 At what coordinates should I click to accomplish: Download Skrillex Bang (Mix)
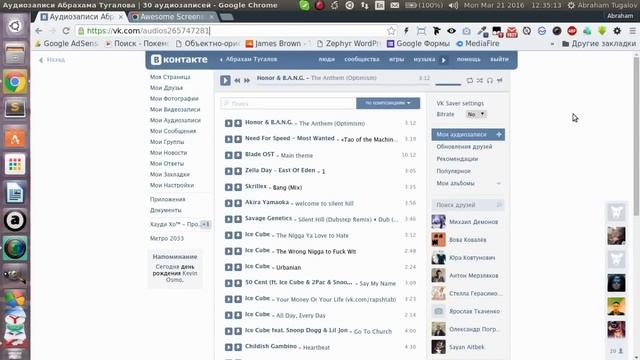[x=238, y=187]
